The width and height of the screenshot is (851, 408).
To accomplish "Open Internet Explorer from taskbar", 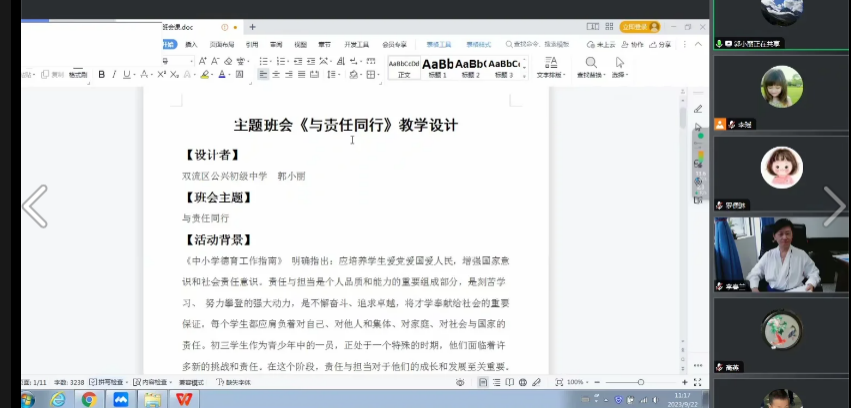I will click(58, 400).
